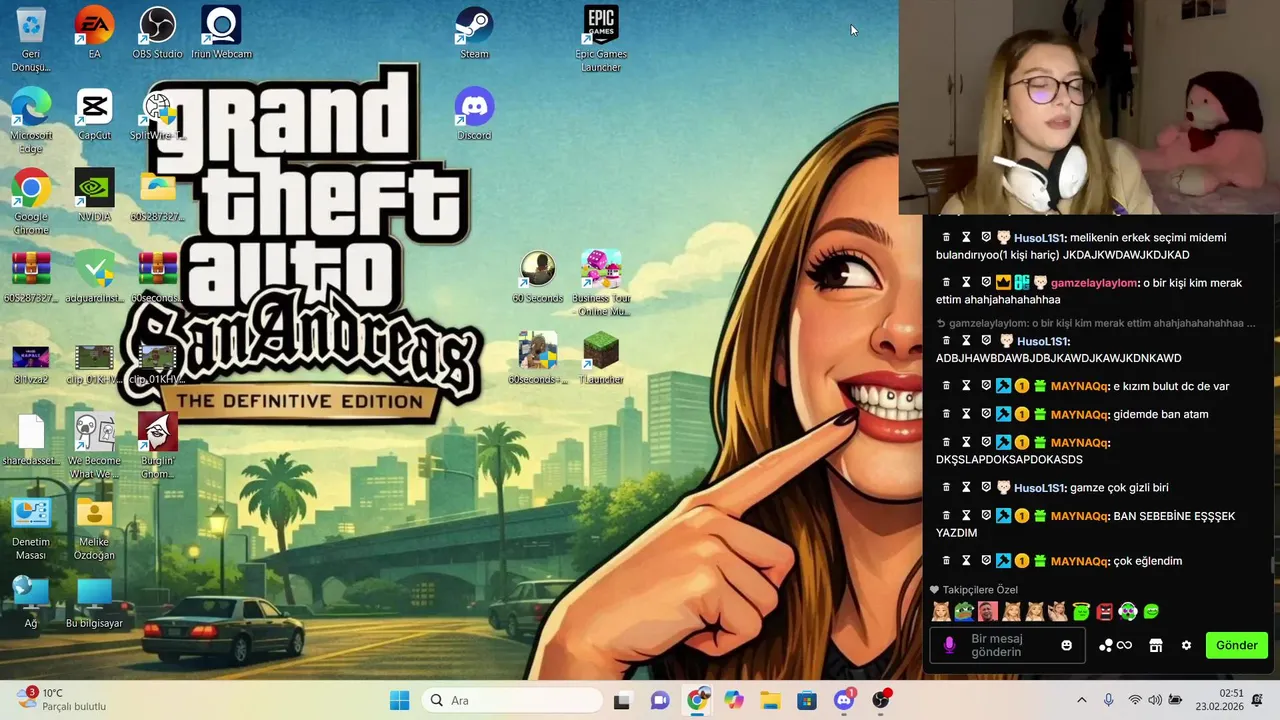This screenshot has height=720, width=1280.
Task: Select the 60 Seconds game shortcut
Action: tap(537, 277)
